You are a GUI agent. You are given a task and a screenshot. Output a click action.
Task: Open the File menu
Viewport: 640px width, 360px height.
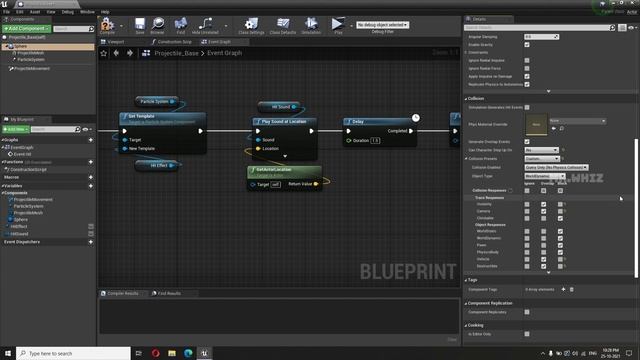point(7,12)
